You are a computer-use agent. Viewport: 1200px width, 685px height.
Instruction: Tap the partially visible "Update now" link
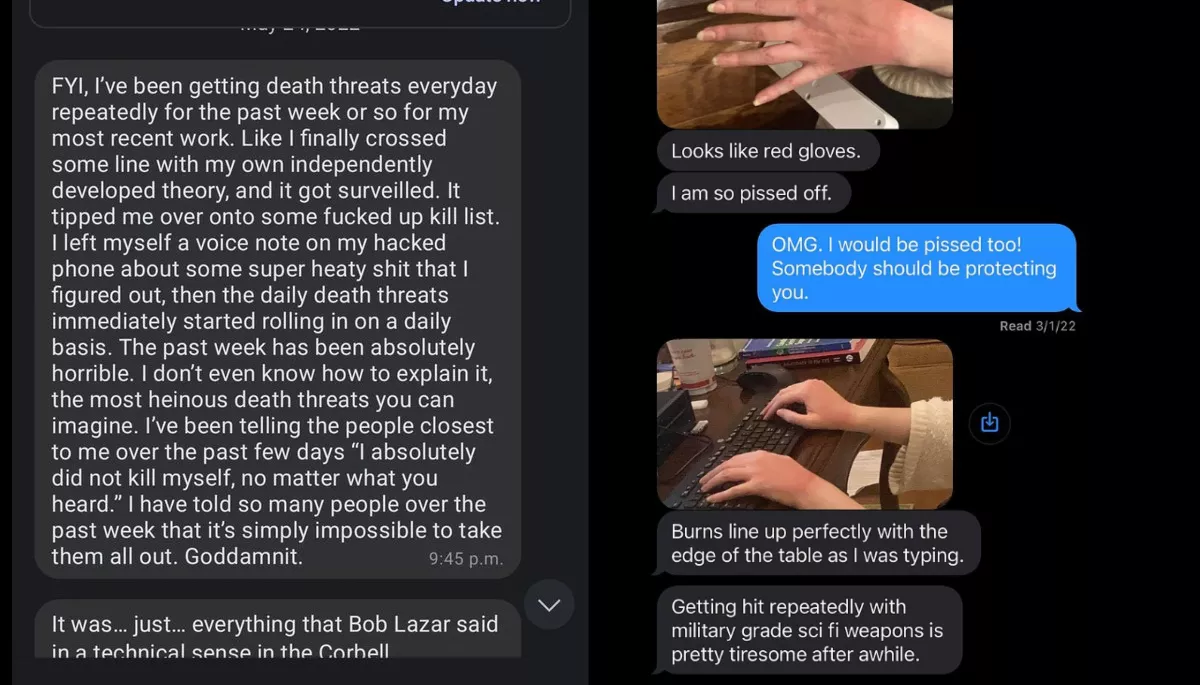click(490, 2)
